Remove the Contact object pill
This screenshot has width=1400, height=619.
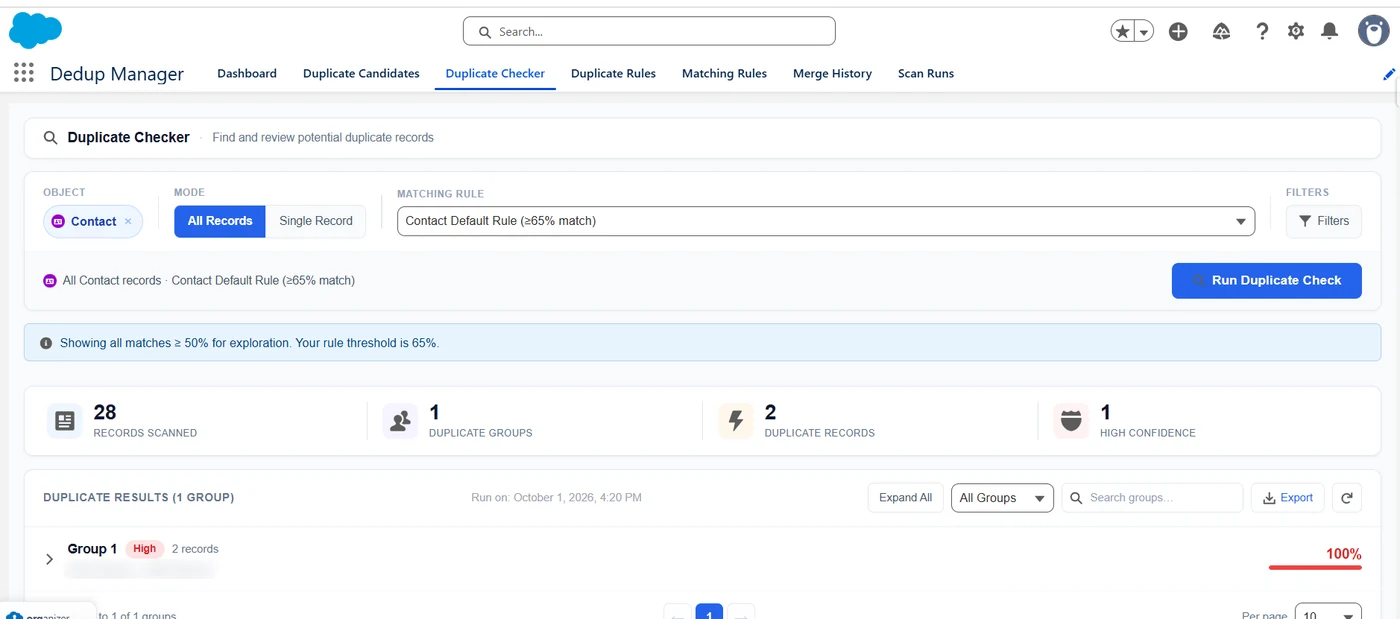click(x=128, y=222)
